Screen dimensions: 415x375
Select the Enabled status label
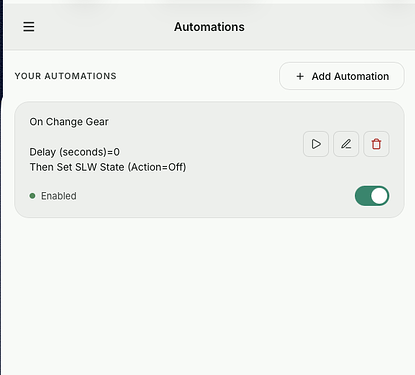pos(59,196)
